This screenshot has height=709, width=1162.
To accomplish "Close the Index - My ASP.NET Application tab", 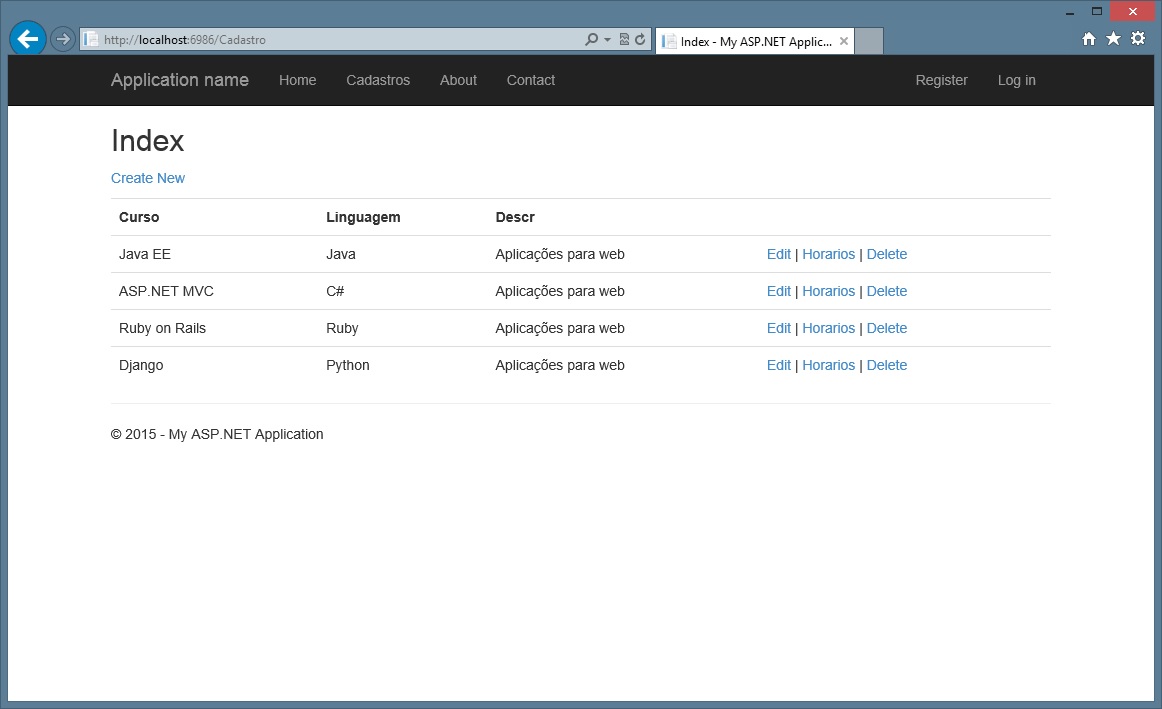I will (844, 41).
